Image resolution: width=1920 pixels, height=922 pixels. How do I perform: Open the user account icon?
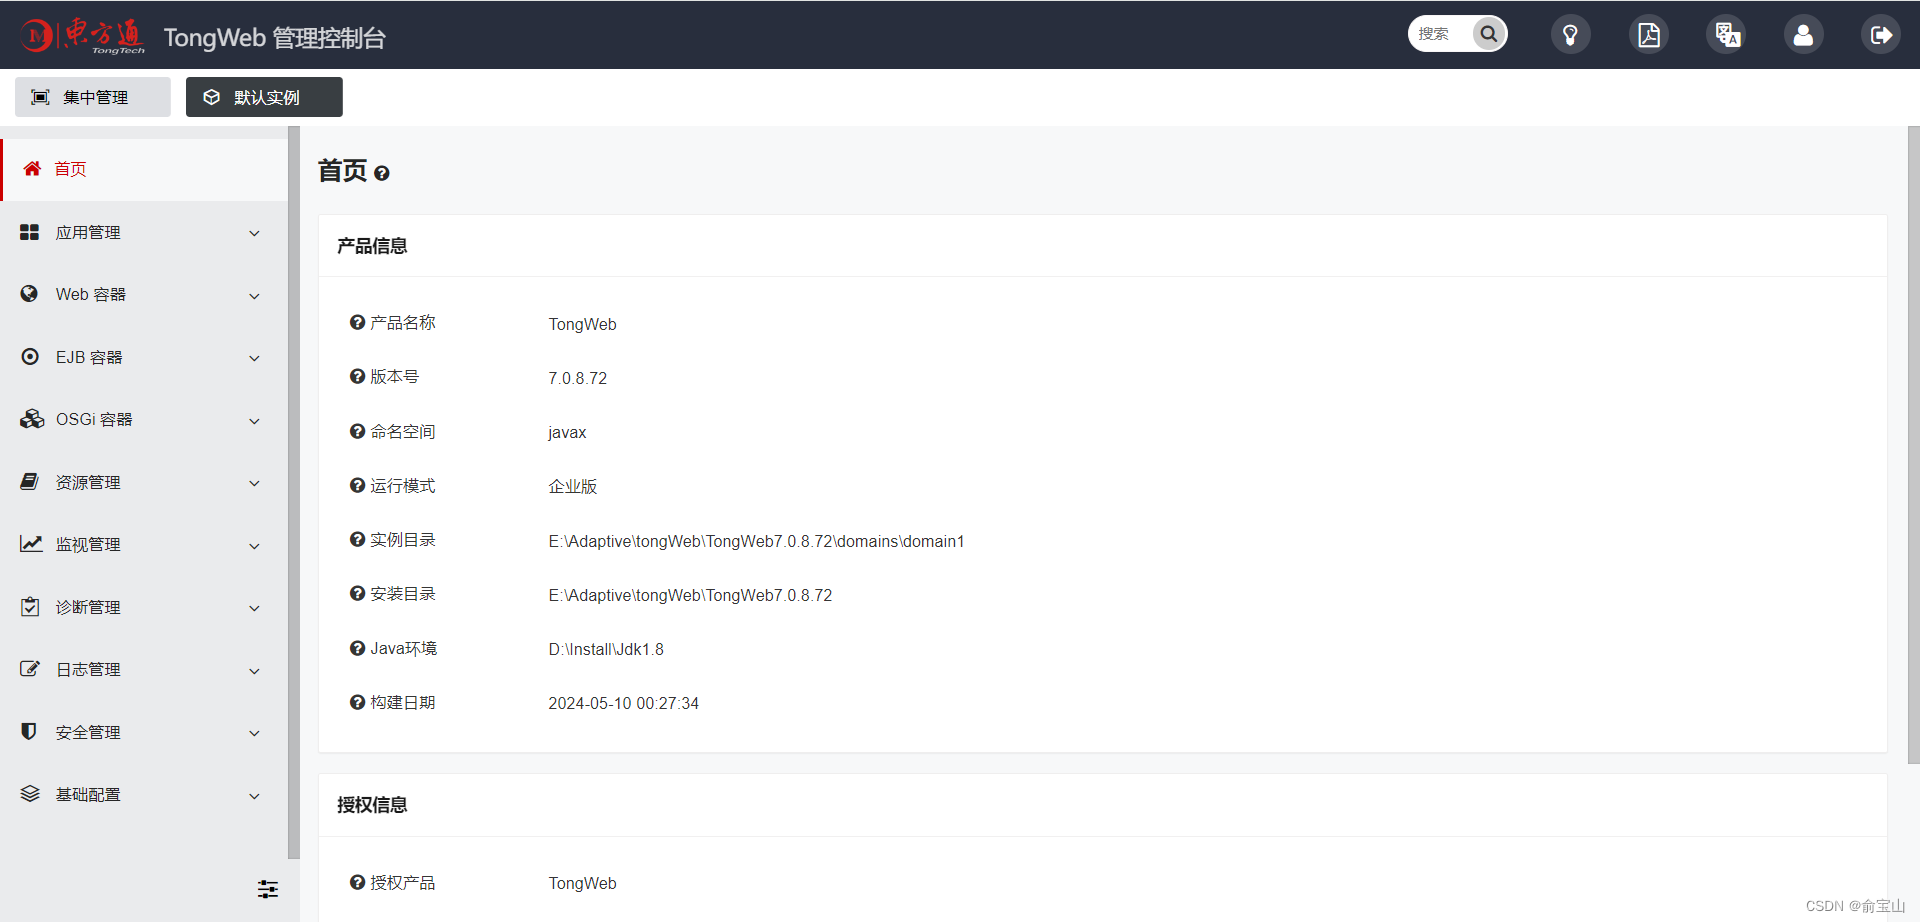click(x=1804, y=35)
